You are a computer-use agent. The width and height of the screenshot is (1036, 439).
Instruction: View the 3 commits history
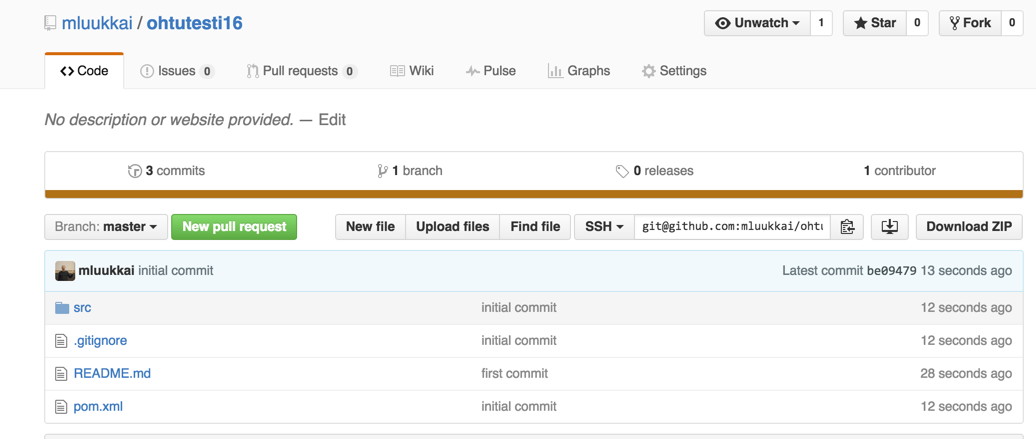coord(166,171)
